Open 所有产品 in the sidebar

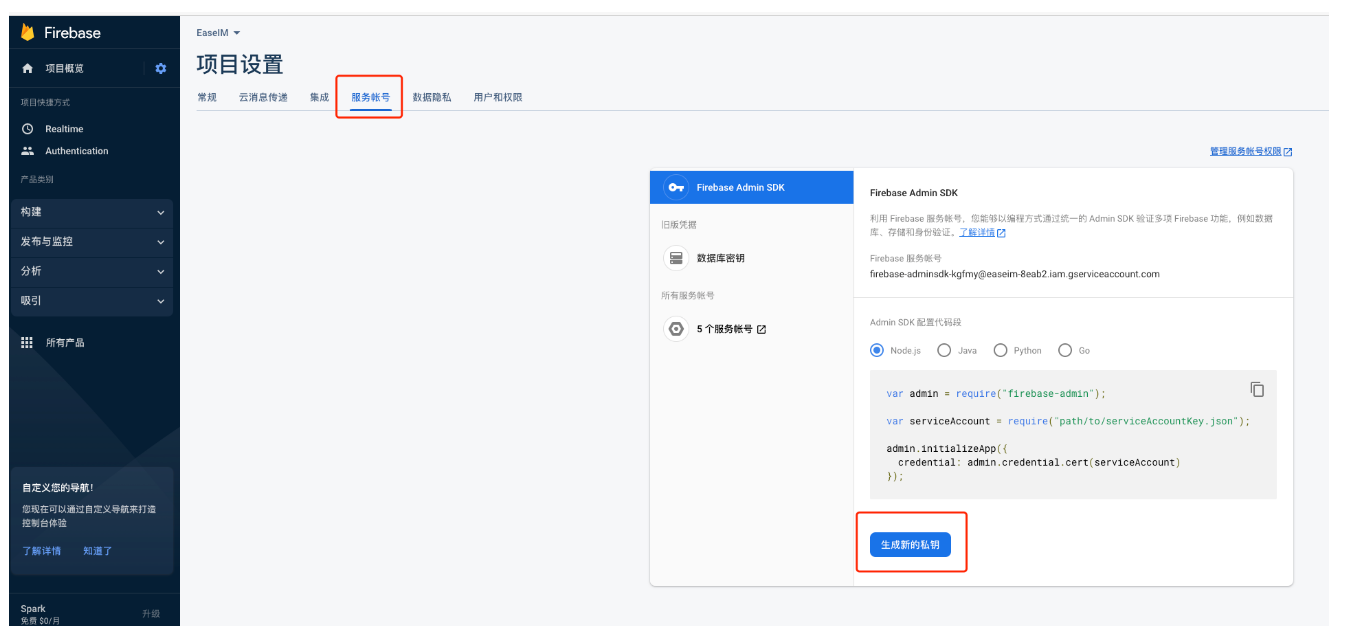65,342
